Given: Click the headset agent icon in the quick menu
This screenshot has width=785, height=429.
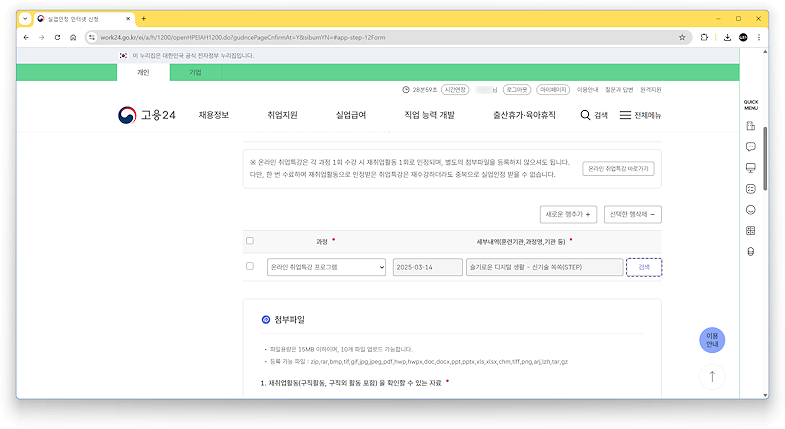Looking at the screenshot, I should (750, 252).
